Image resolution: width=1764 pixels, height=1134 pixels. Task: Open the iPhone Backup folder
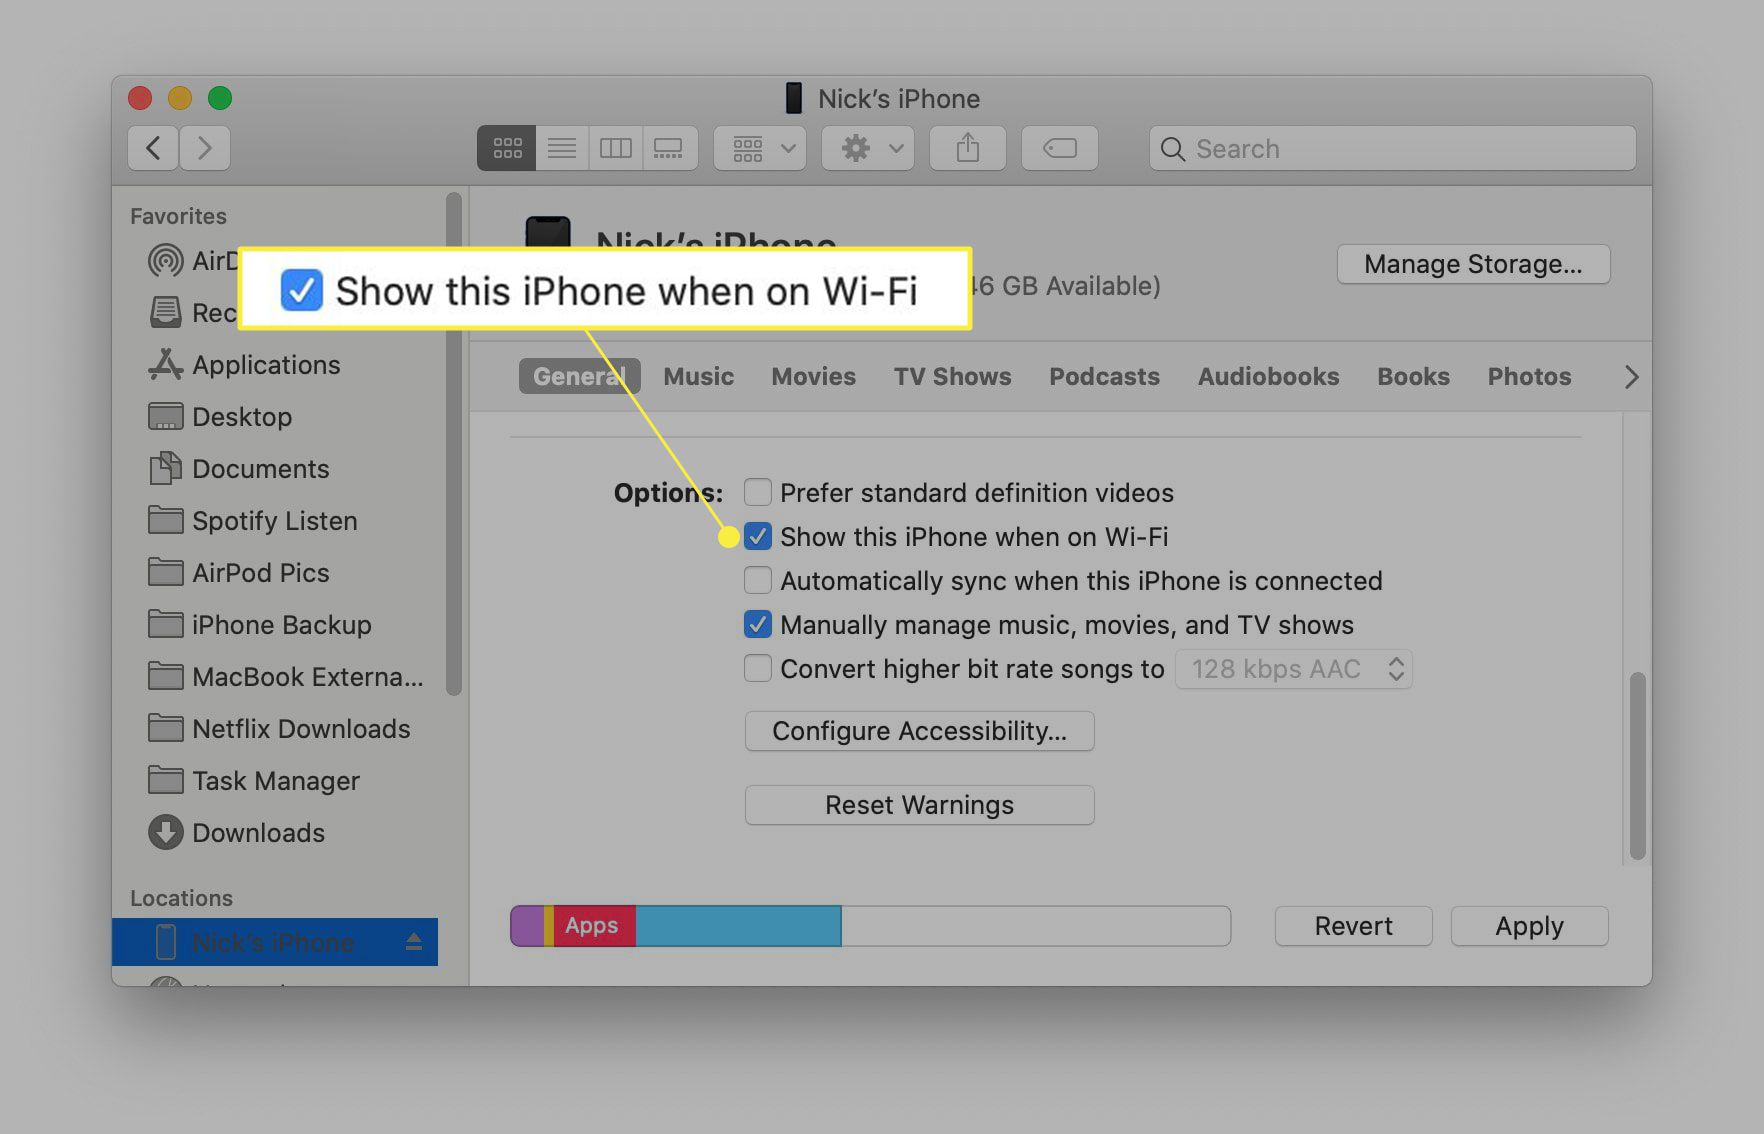pos(259,625)
